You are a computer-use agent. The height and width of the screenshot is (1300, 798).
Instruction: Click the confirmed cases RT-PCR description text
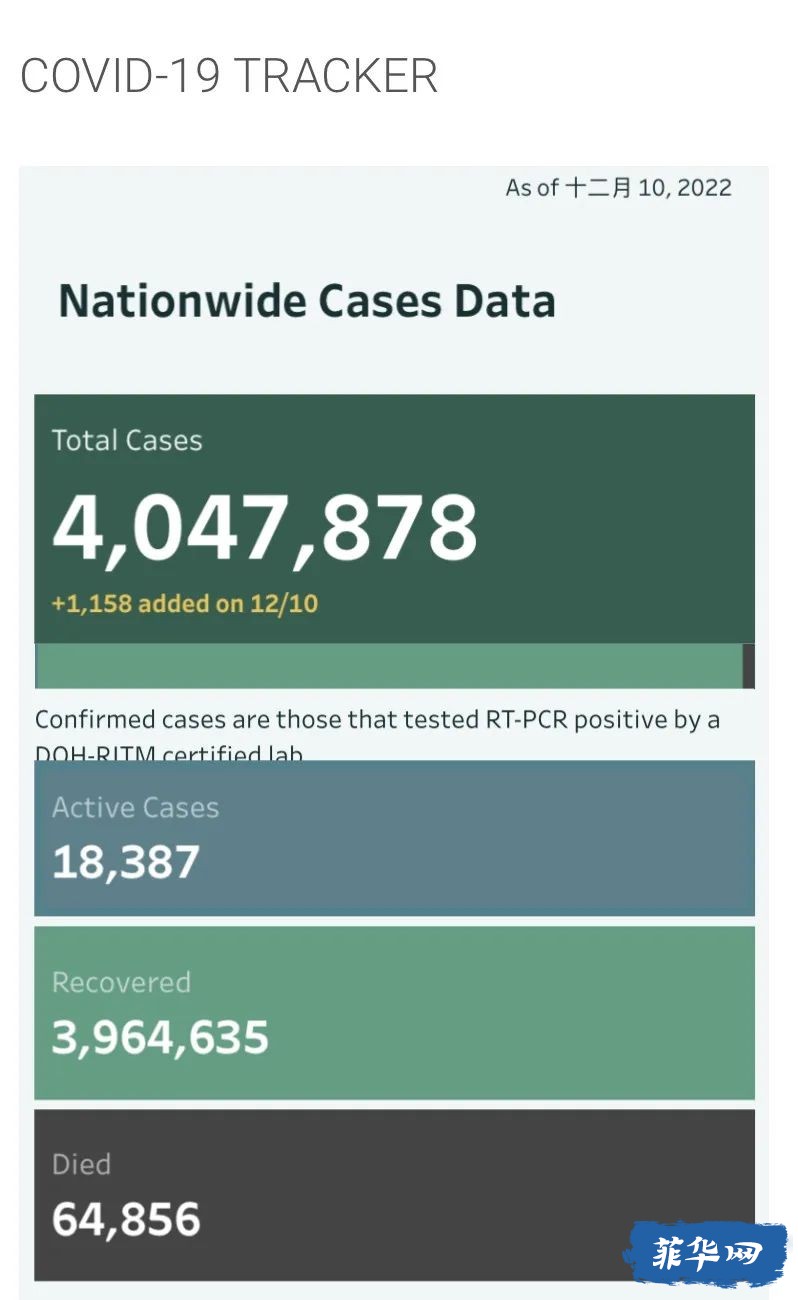[x=377, y=734]
